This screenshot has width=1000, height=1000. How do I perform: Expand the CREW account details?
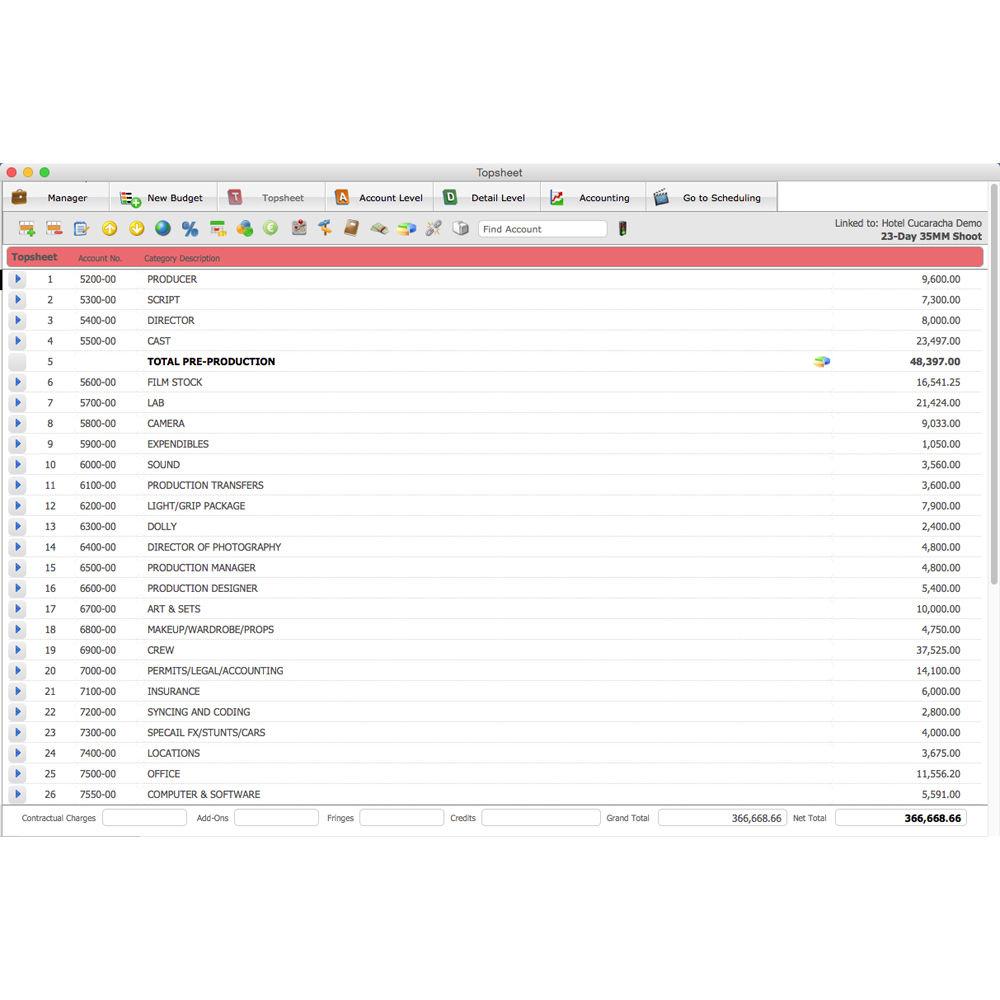point(16,650)
